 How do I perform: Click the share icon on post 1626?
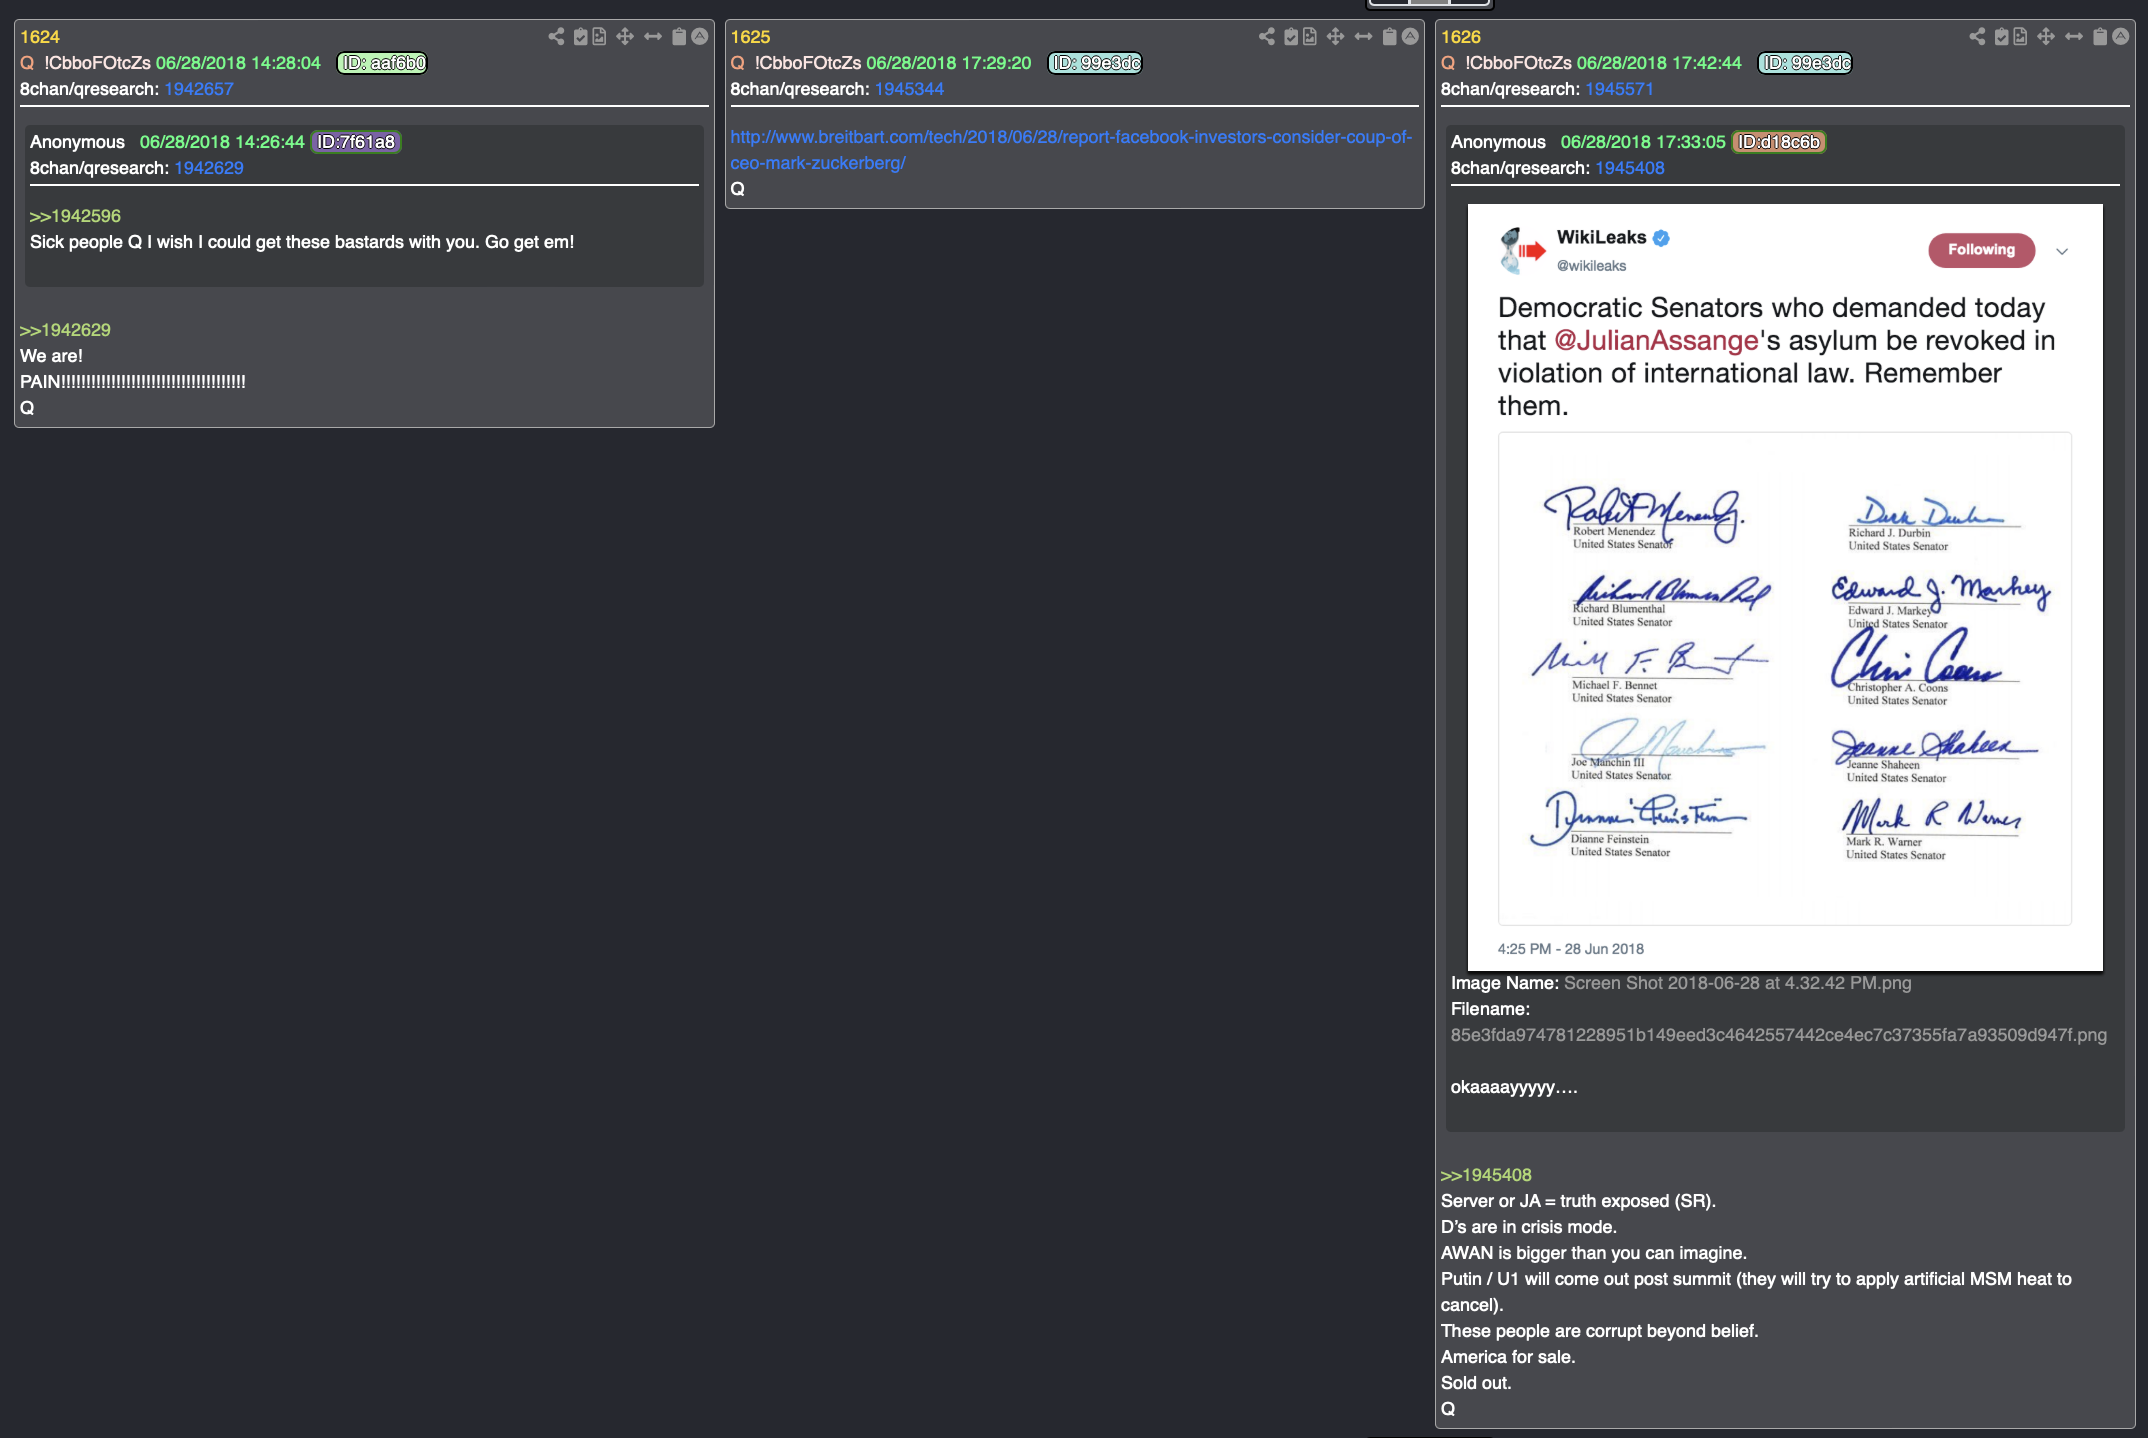click(x=1977, y=37)
